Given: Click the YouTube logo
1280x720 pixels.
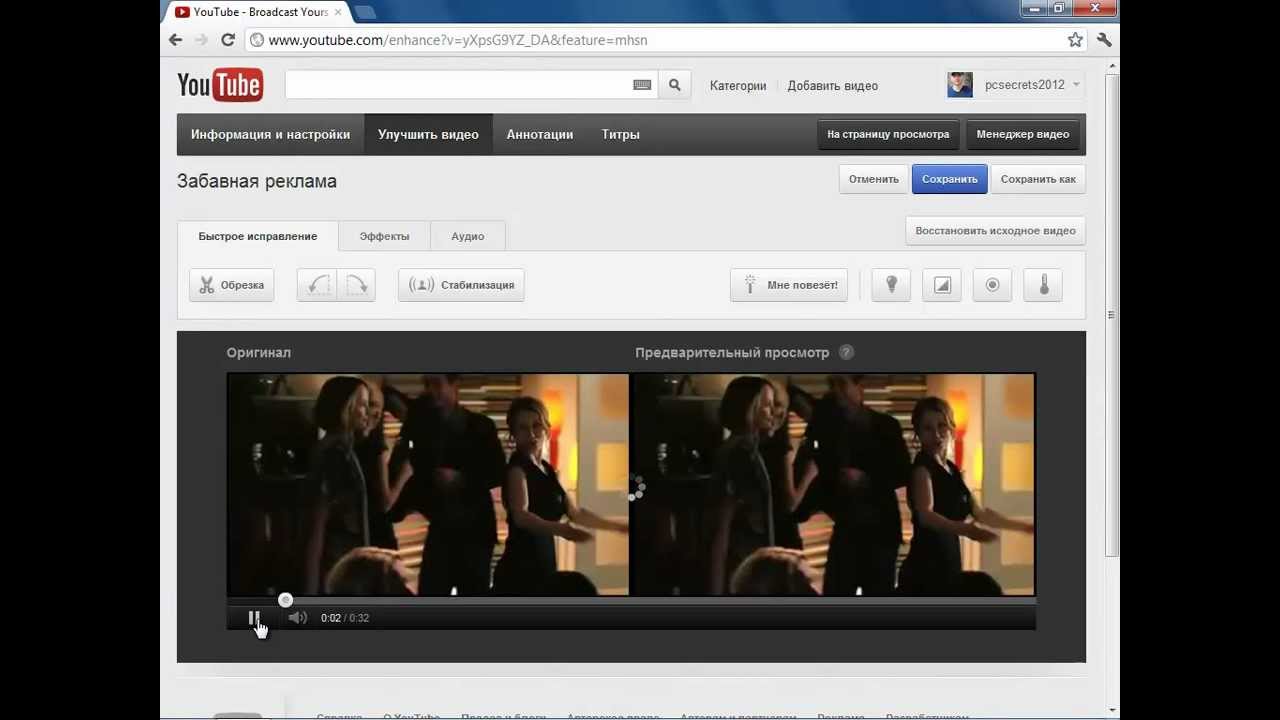Looking at the screenshot, I should 220,85.
